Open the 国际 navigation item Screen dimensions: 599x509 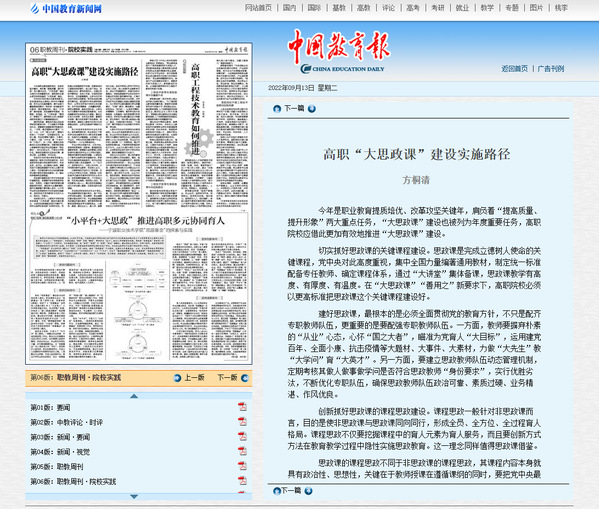[314, 8]
